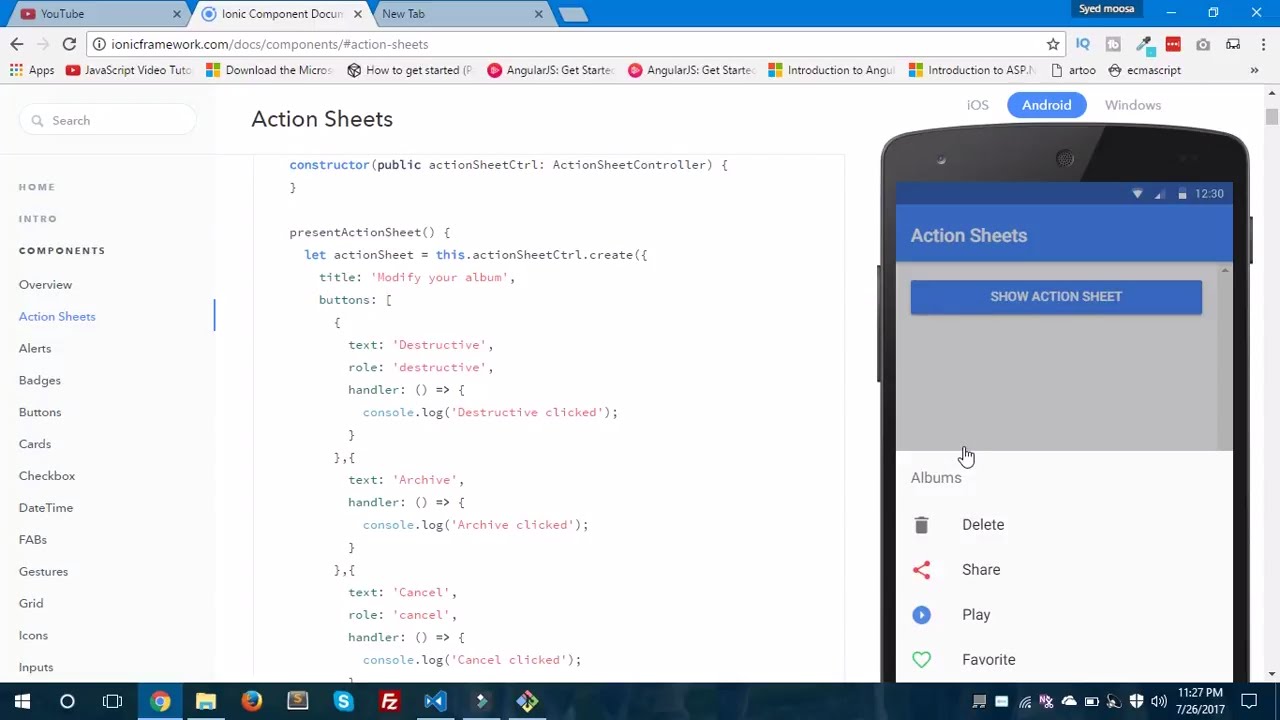Open File Explorer from the taskbar
Screen dimensions: 1280x720
point(206,701)
